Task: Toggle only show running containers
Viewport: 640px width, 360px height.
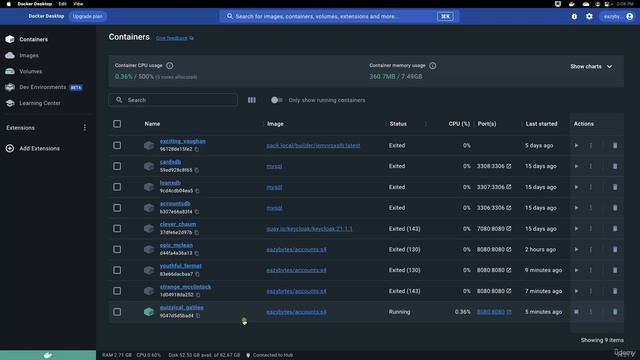Action: pos(276,100)
